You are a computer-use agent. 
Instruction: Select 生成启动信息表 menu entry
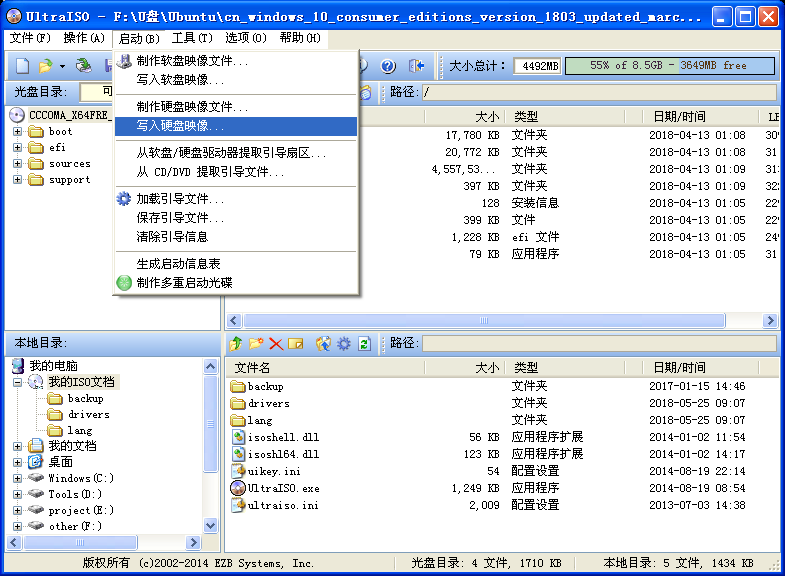pyautogui.click(x=236, y=264)
